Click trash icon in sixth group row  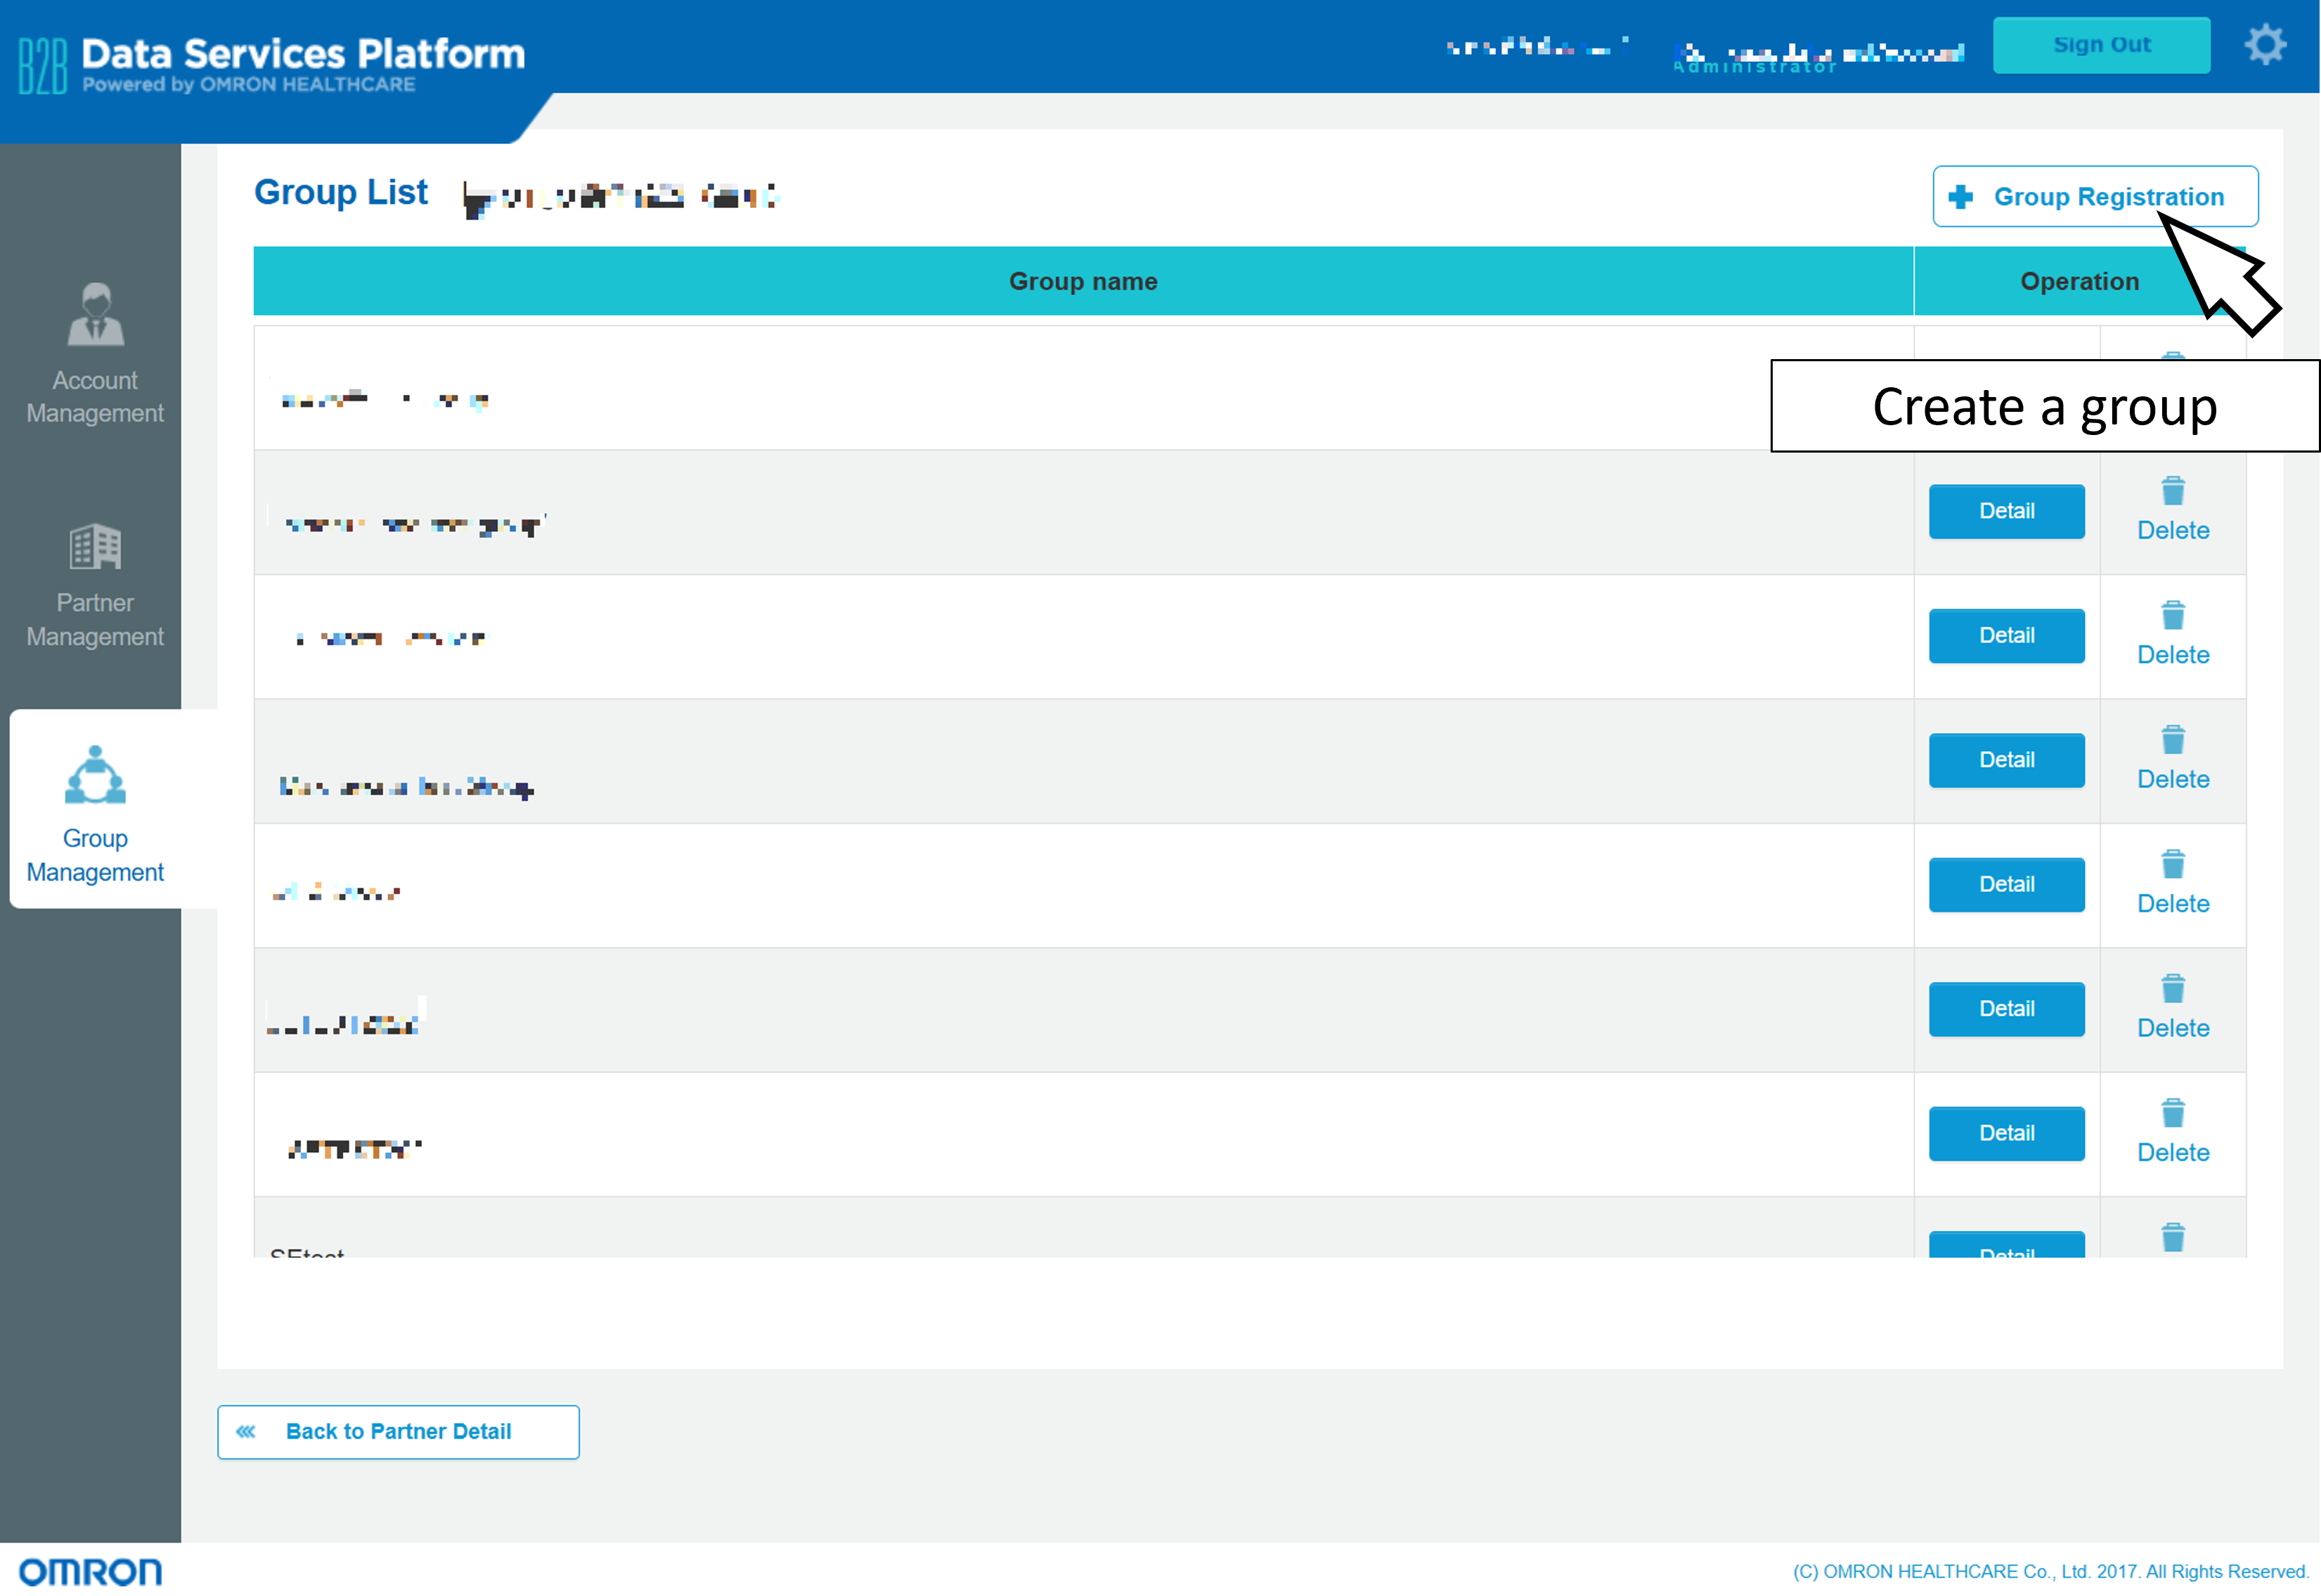pos(2172,989)
